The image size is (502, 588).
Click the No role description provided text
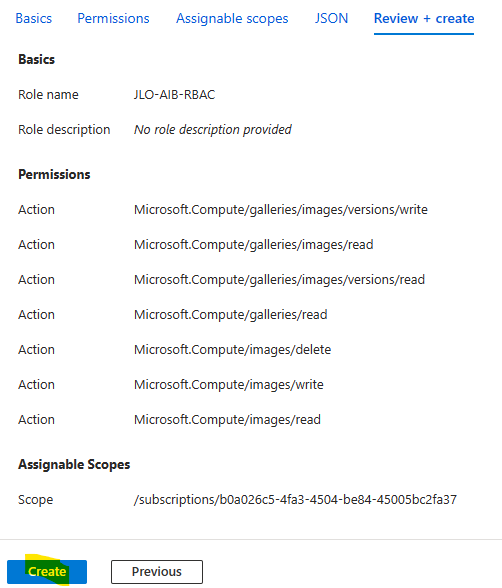pos(213,130)
